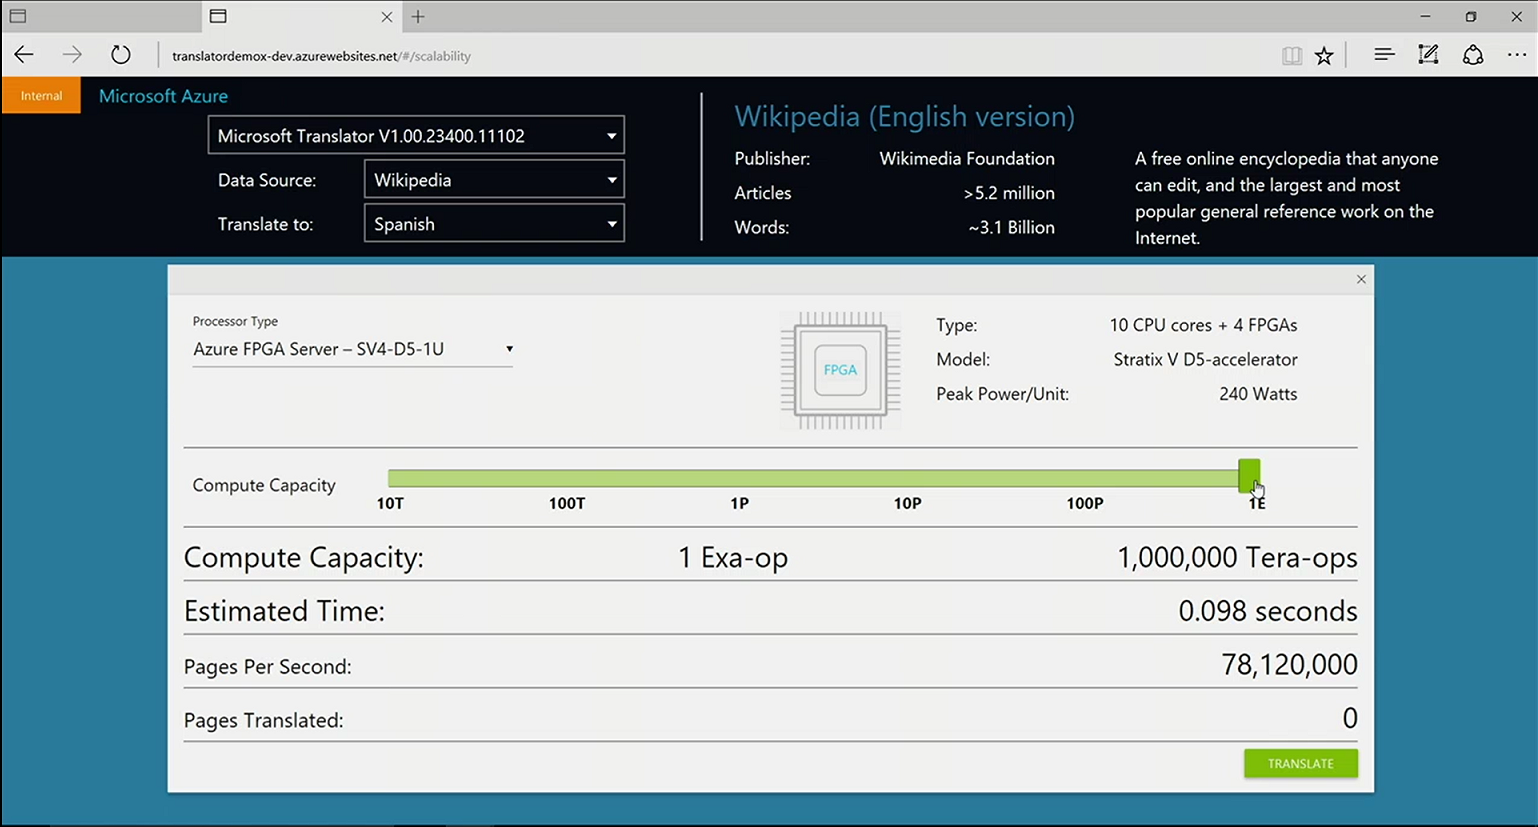This screenshot has width=1538, height=827.
Task: Click the browser forward arrow
Action: 72,55
